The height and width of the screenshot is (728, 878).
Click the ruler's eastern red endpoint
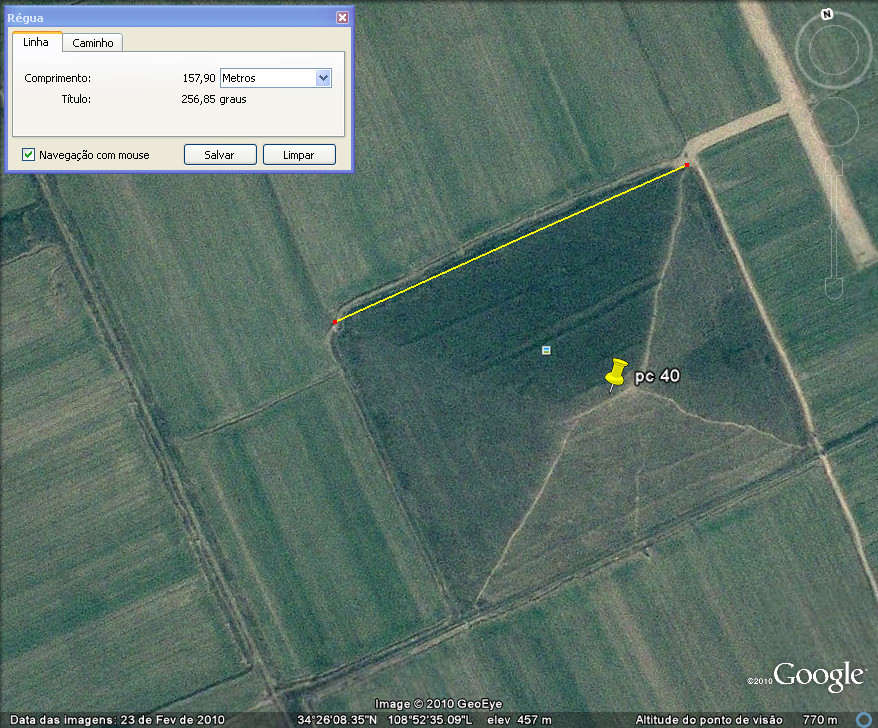(687, 165)
